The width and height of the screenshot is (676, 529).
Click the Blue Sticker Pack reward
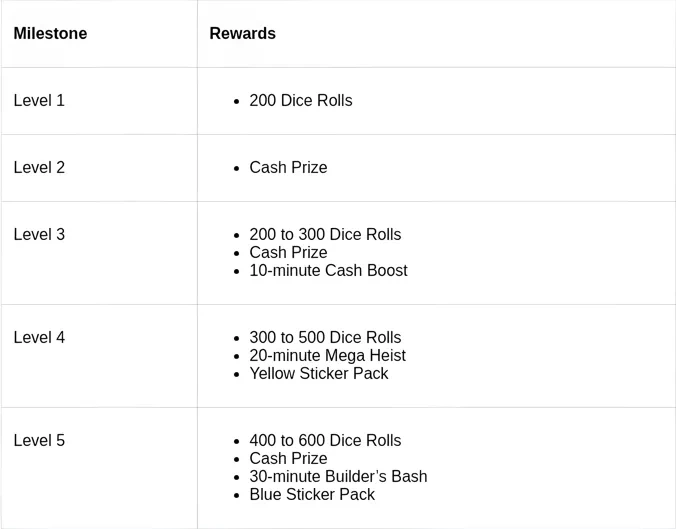[312, 495]
